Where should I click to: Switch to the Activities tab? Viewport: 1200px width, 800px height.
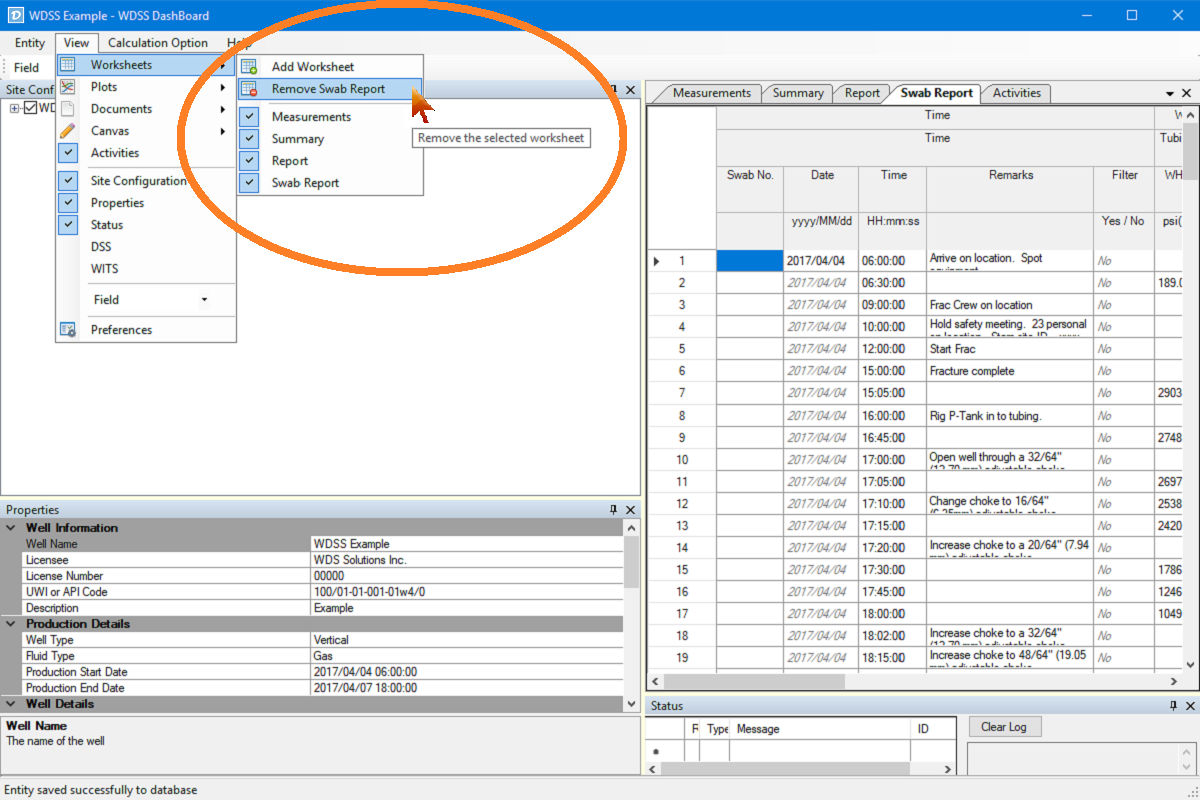point(1017,93)
